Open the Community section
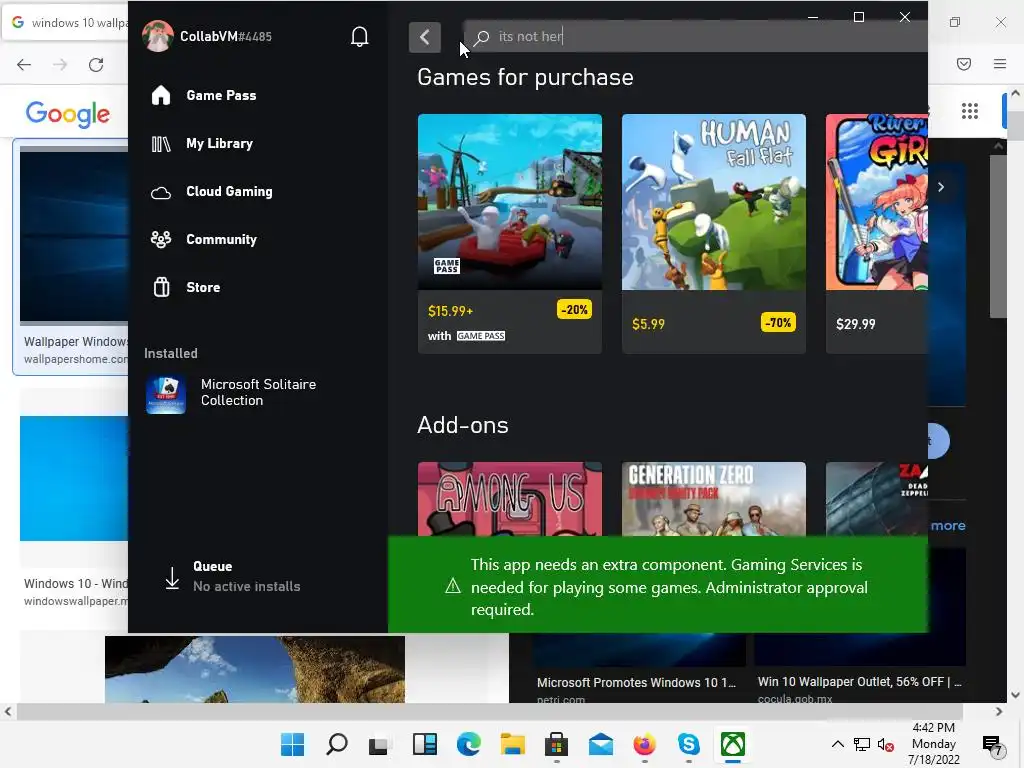 [x=221, y=240]
